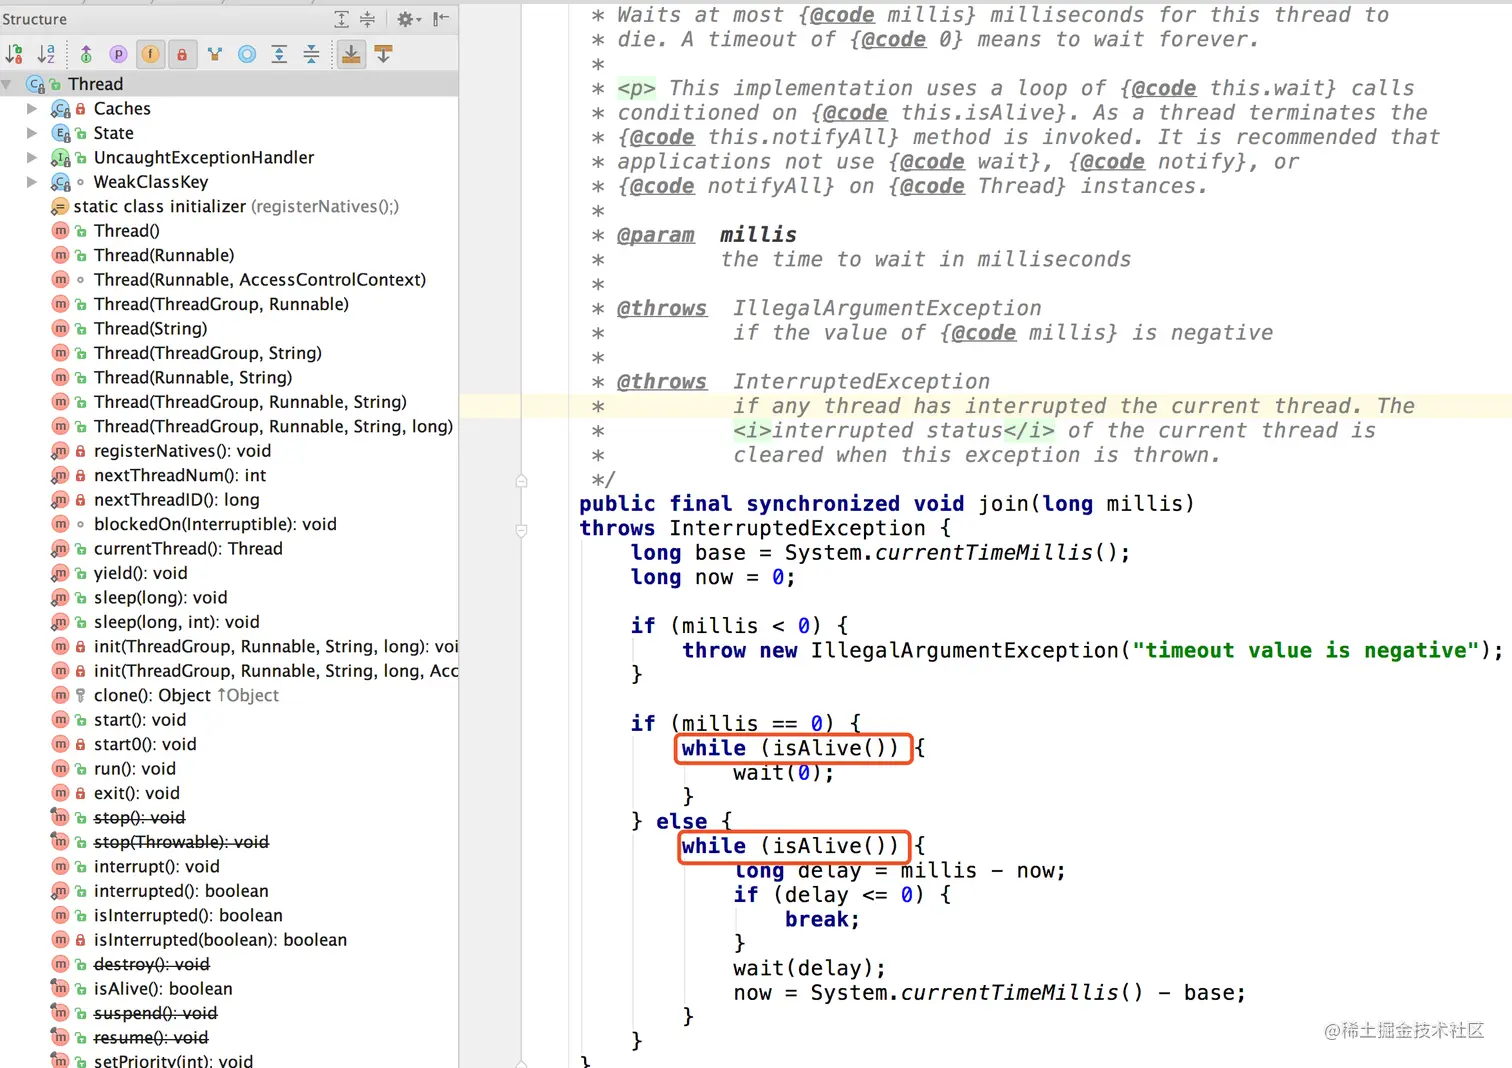Click Collapse All icon in Structure header
The height and width of the screenshot is (1068, 1512).
point(367,19)
